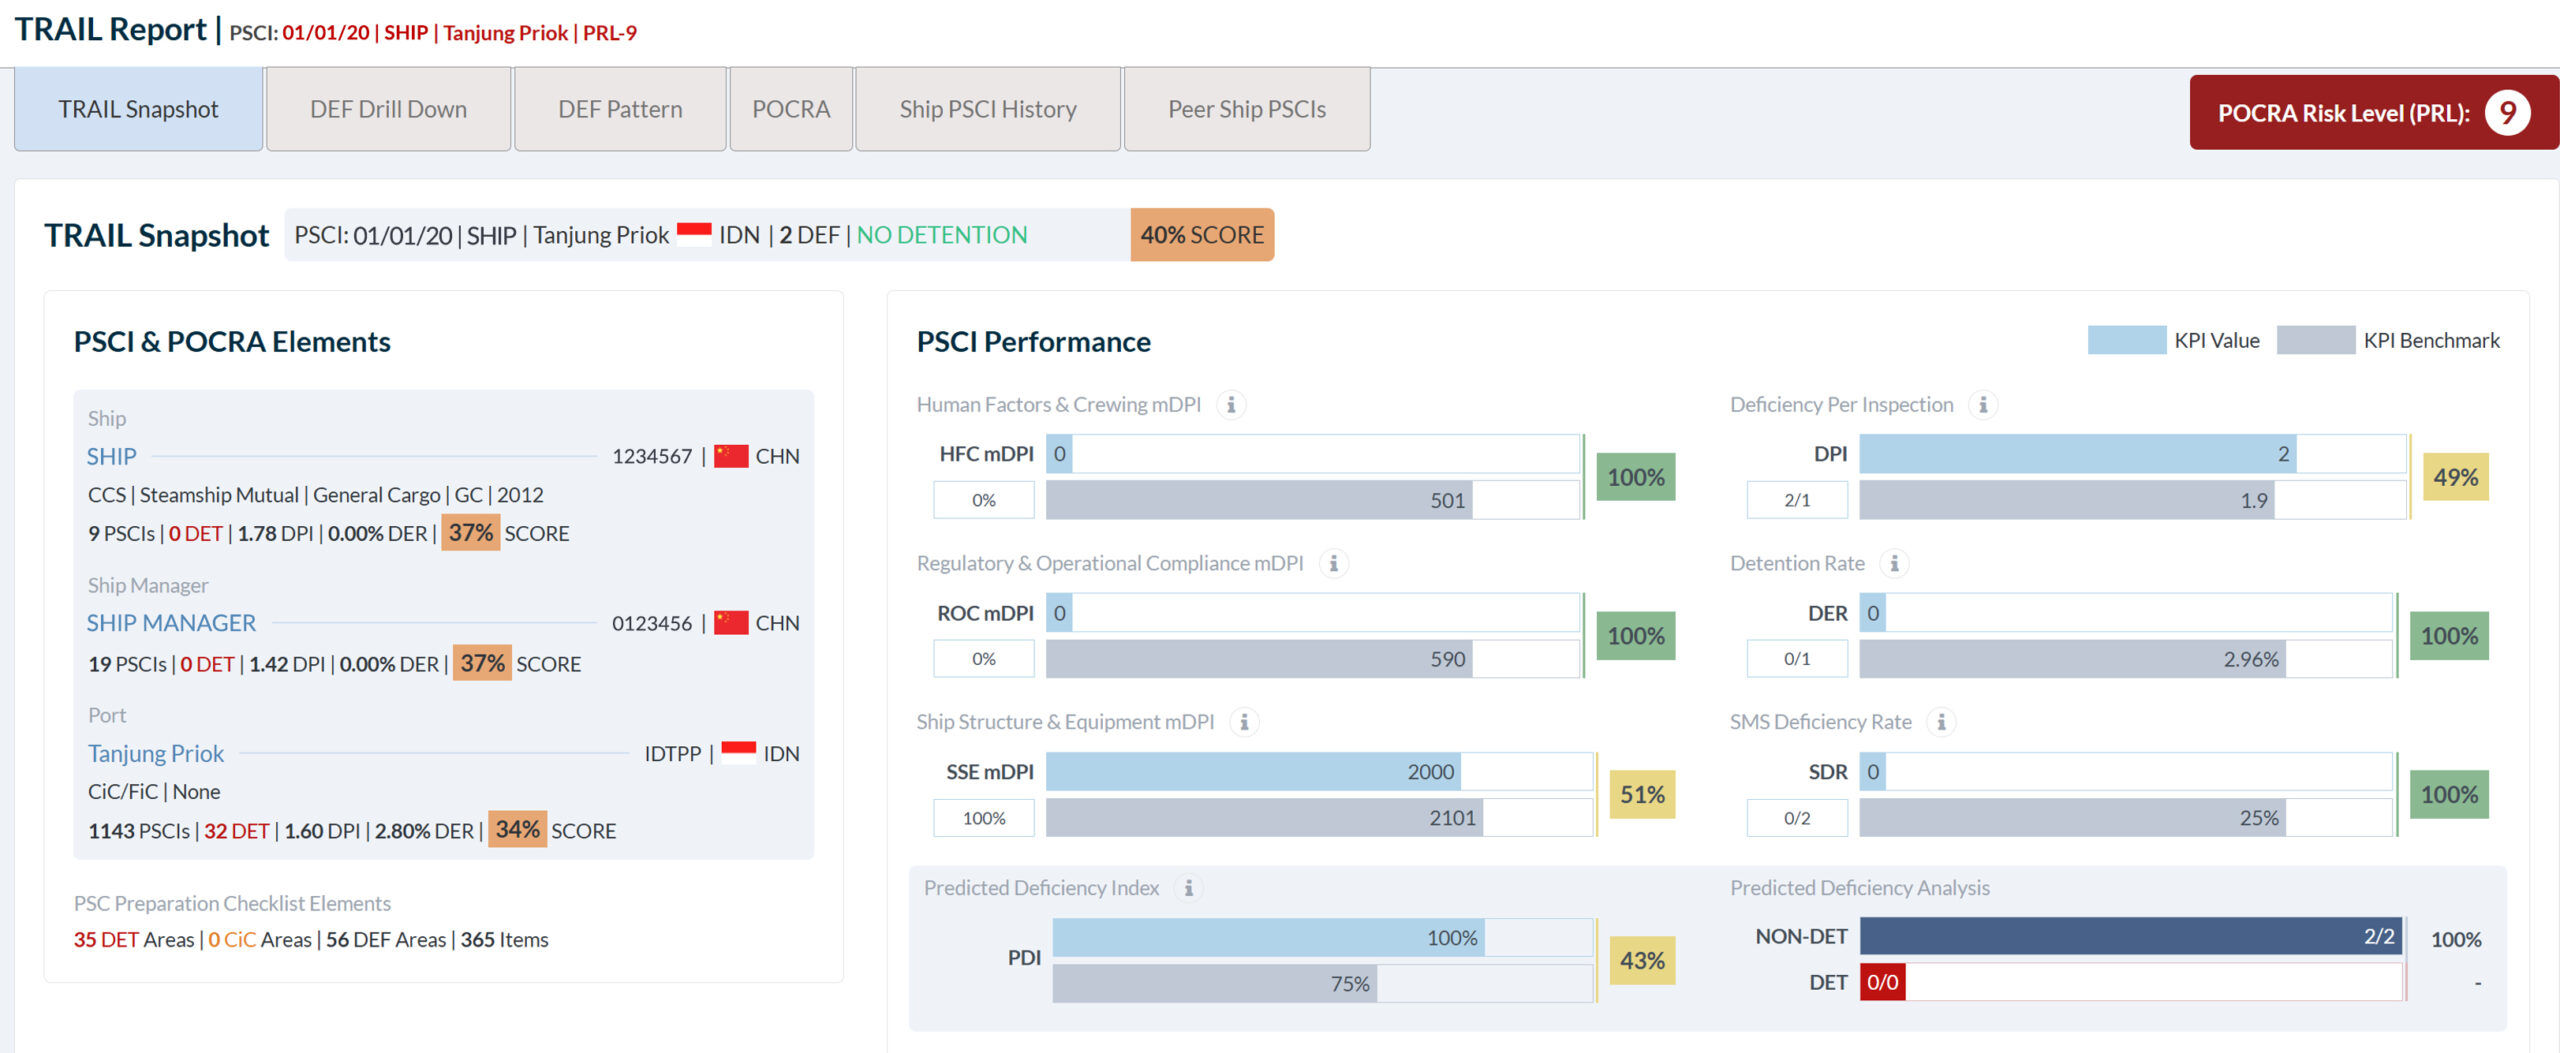
Task: Click the Predicted Deficiency Index info icon
Action: pyautogui.click(x=1188, y=888)
